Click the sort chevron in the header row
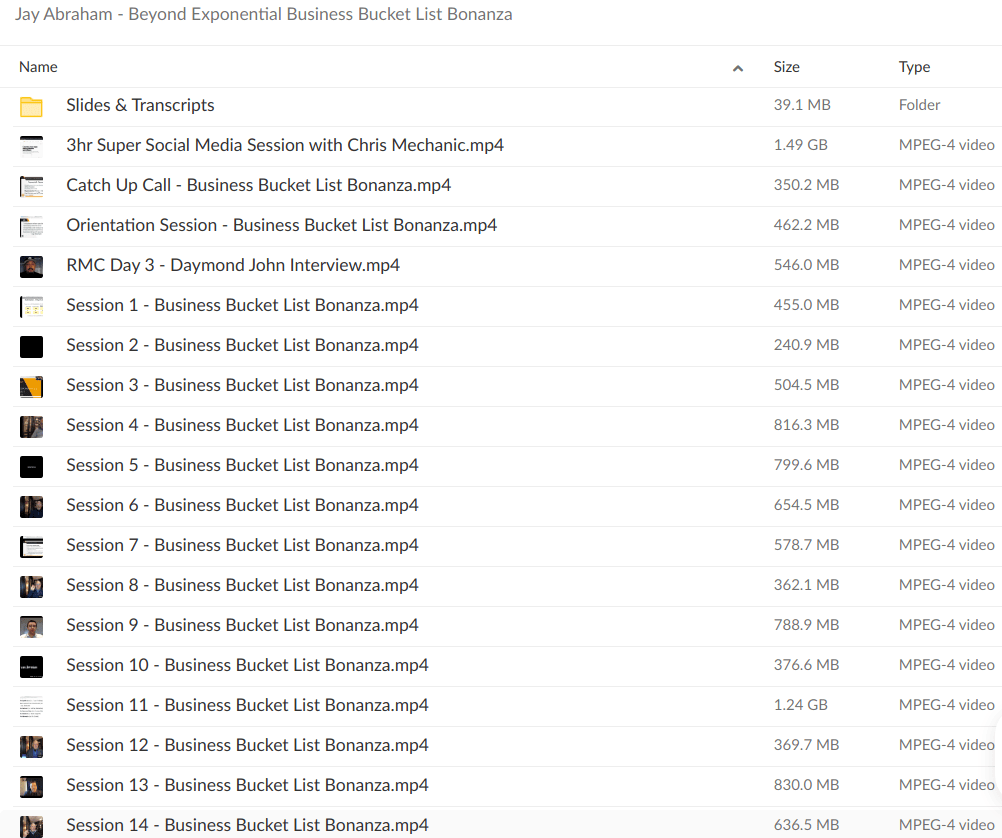The image size is (1002, 838). tap(738, 67)
